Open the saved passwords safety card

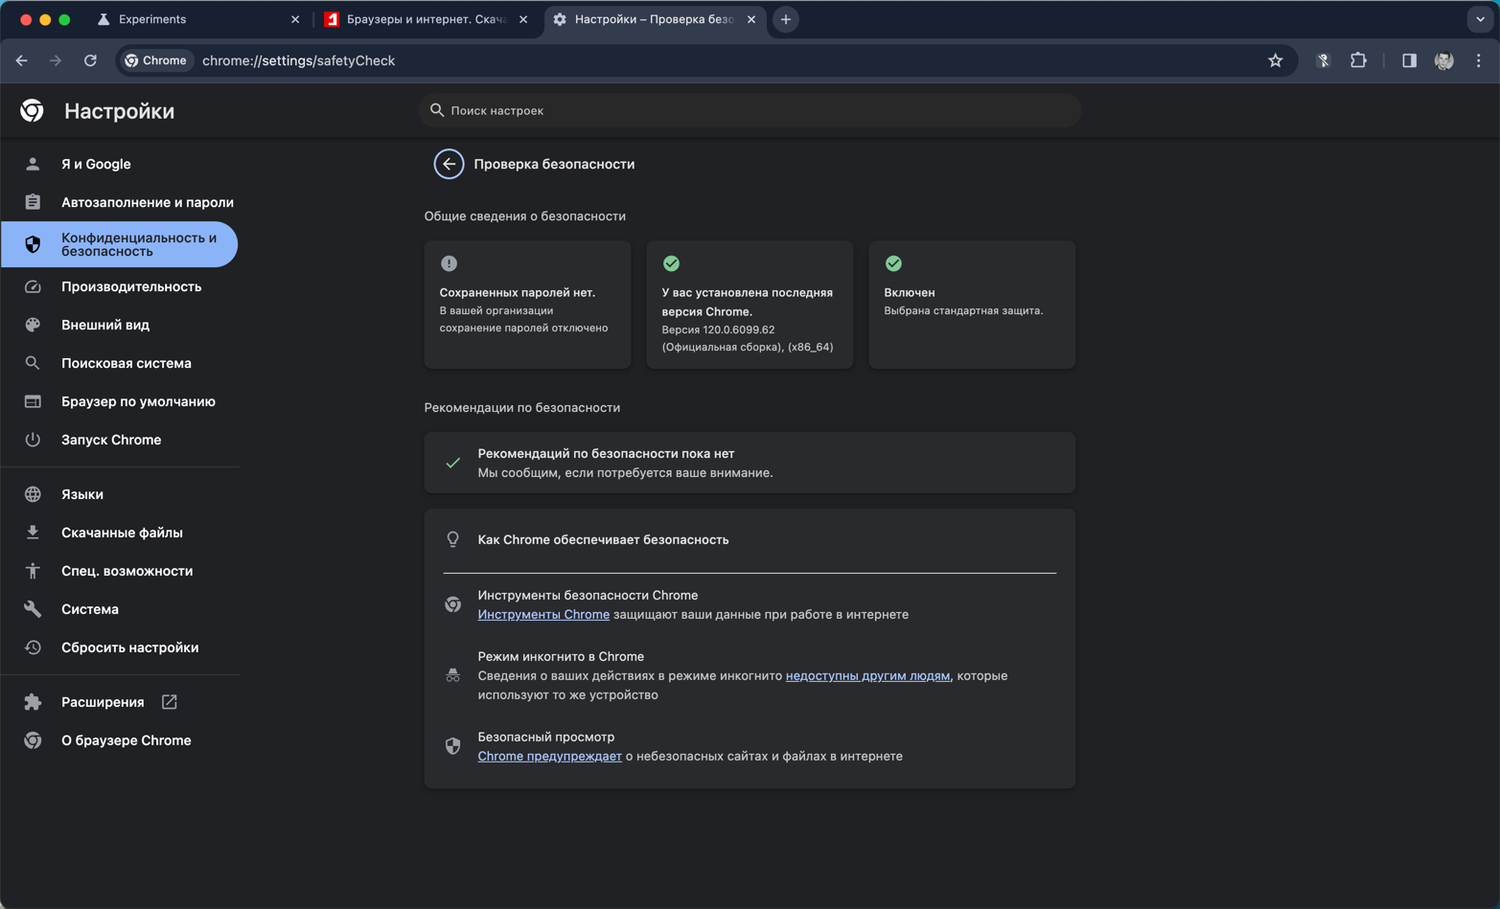[527, 305]
